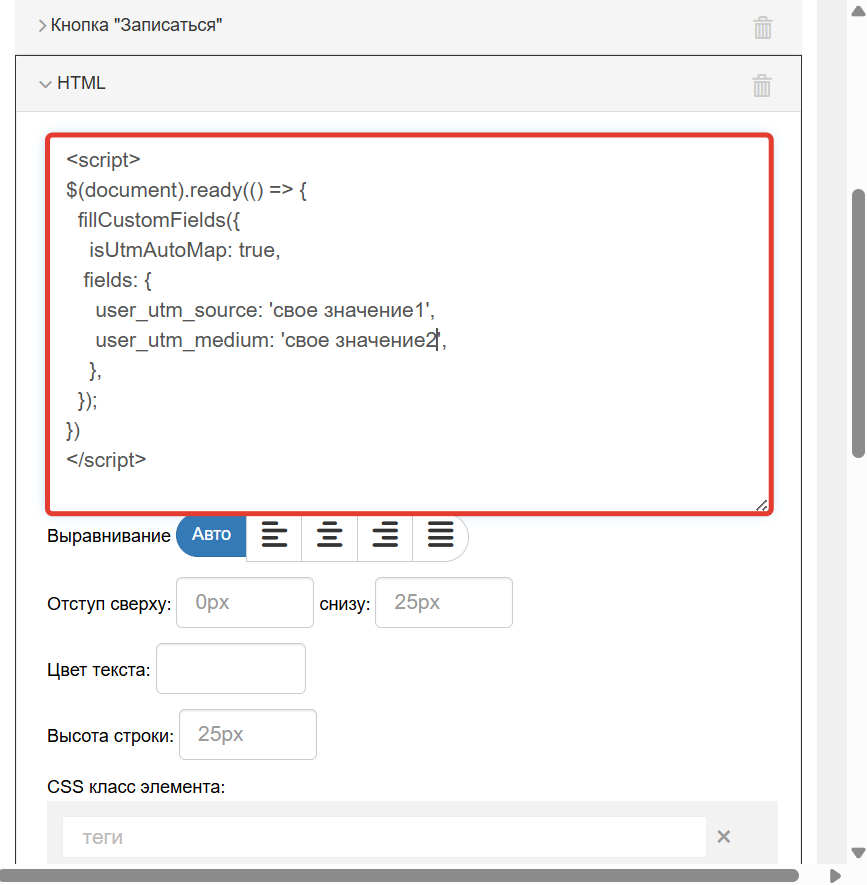
Task: Delete the HTML block via trash icon
Action: [761, 85]
